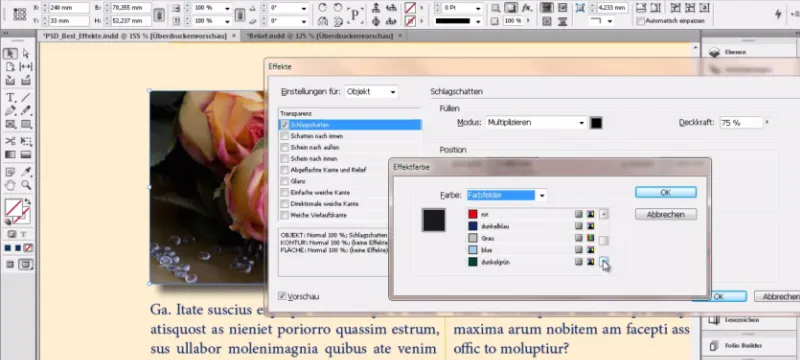
Task: Click the swap fill and stroke arrow
Action: coord(27,202)
